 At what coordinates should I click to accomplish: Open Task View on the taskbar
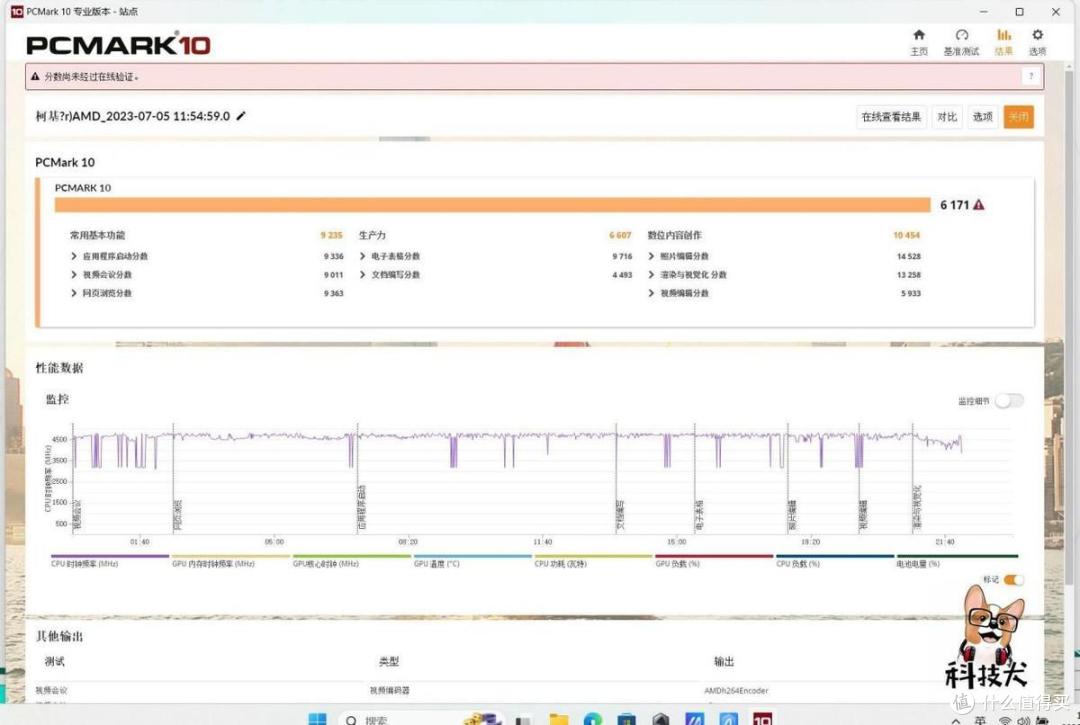click(x=523, y=719)
